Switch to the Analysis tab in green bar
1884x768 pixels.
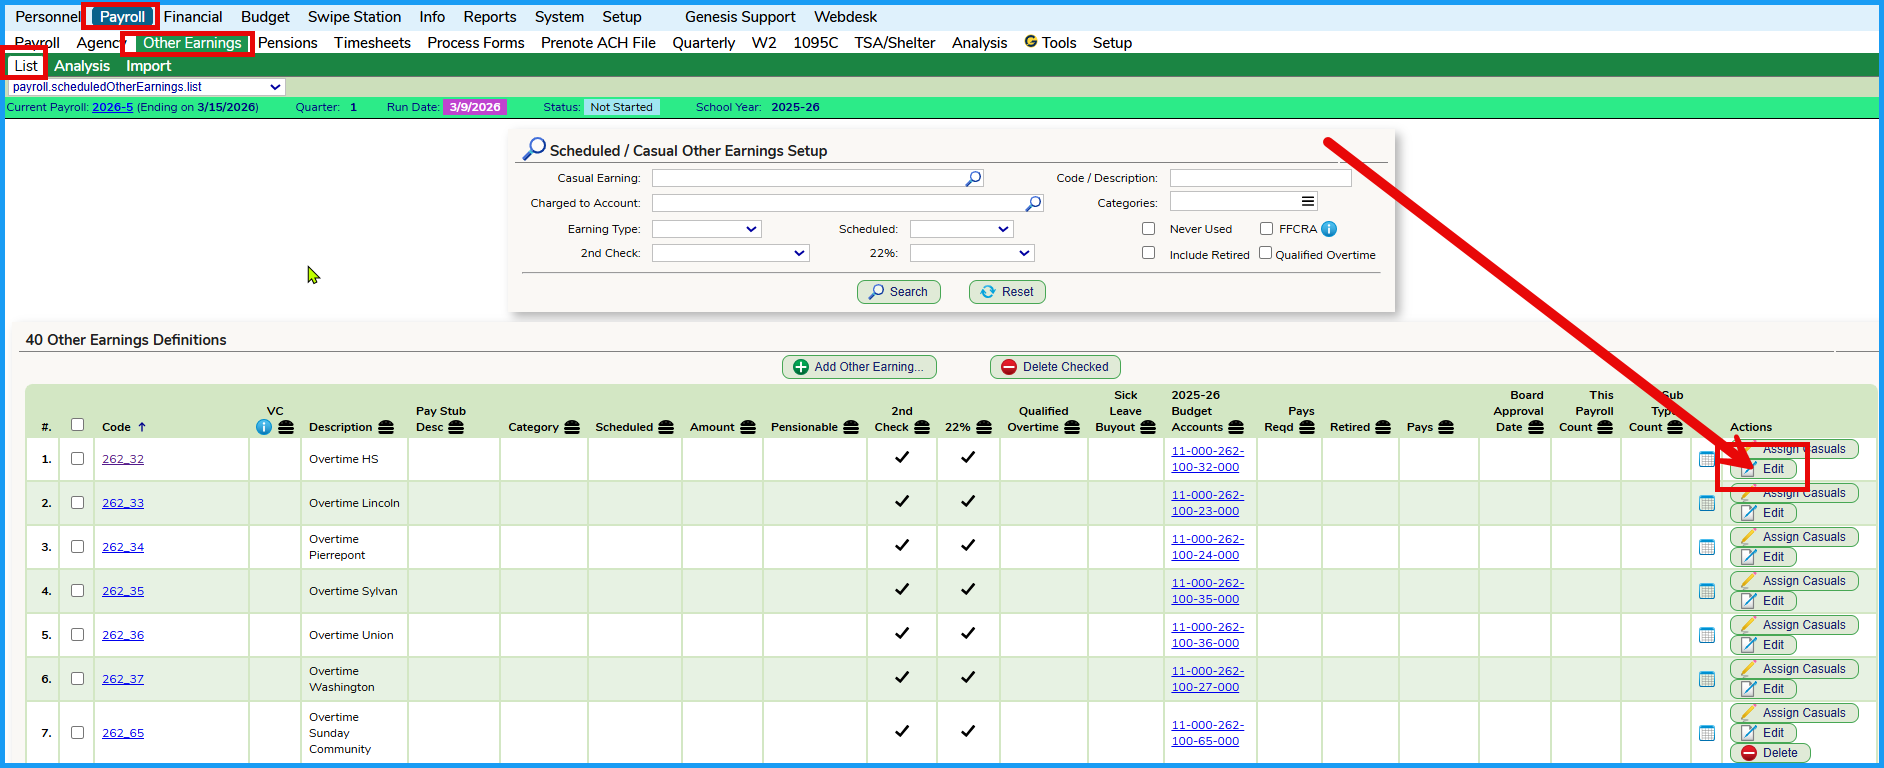[x=82, y=66]
